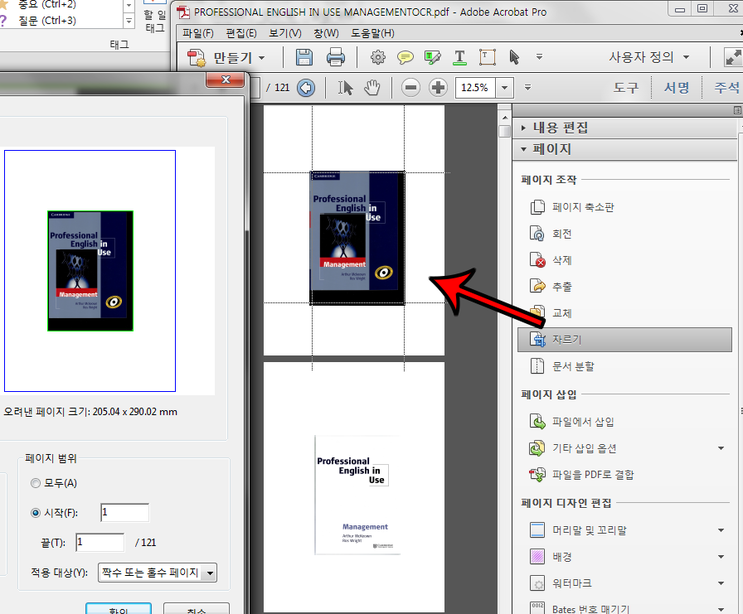The height and width of the screenshot is (614, 743).
Task: Click the 삭제 delete pages tool
Action: [551, 260]
